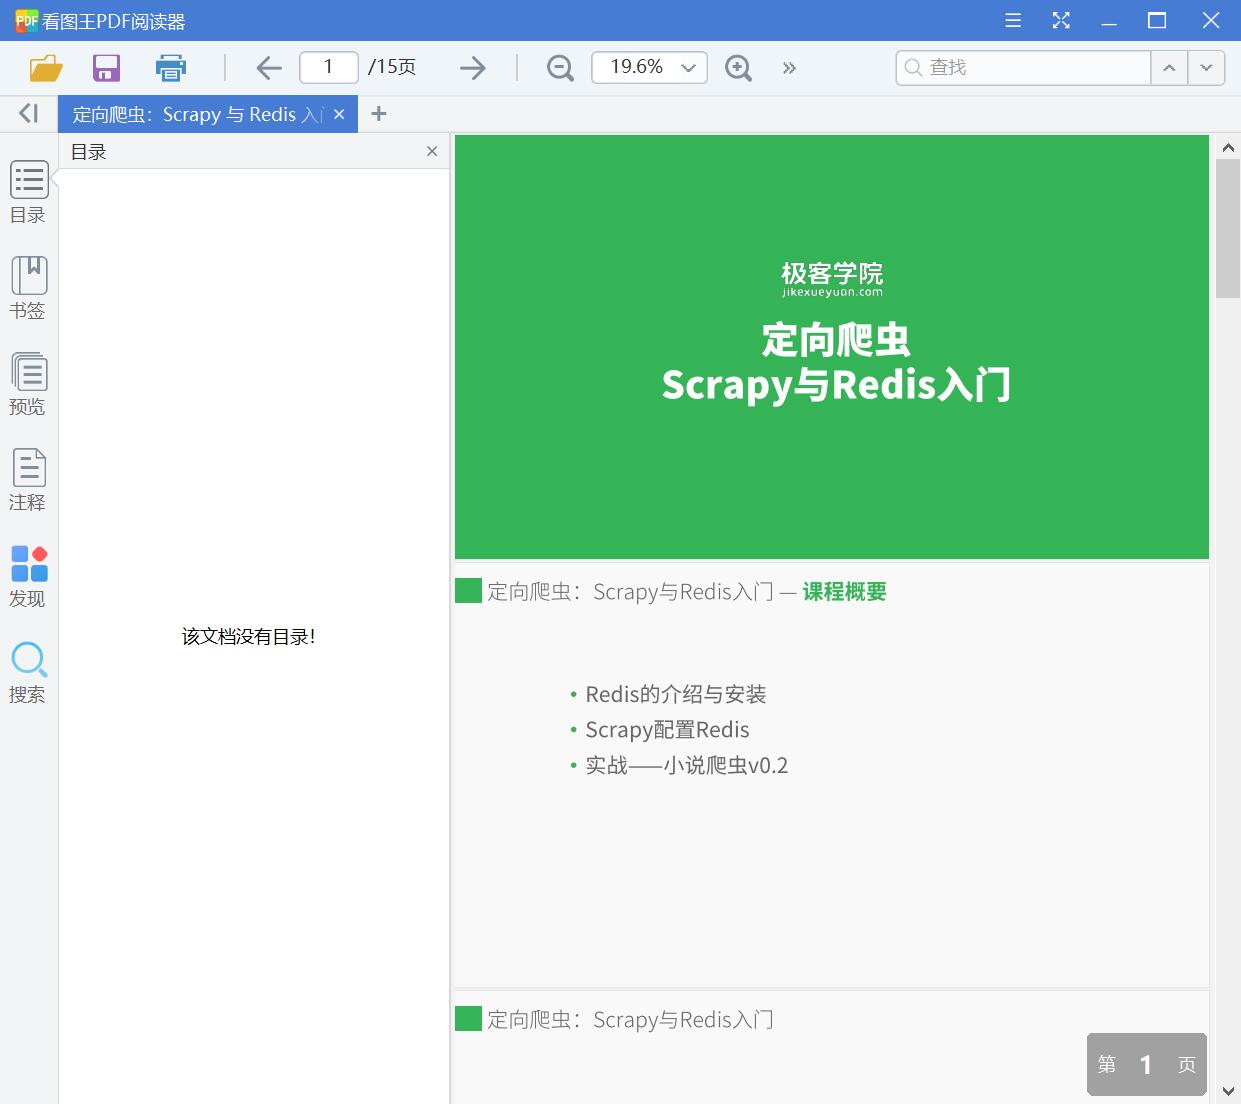The image size is (1241, 1104).
Task: Open the hamburger menu in the title bar
Action: click(x=1012, y=20)
